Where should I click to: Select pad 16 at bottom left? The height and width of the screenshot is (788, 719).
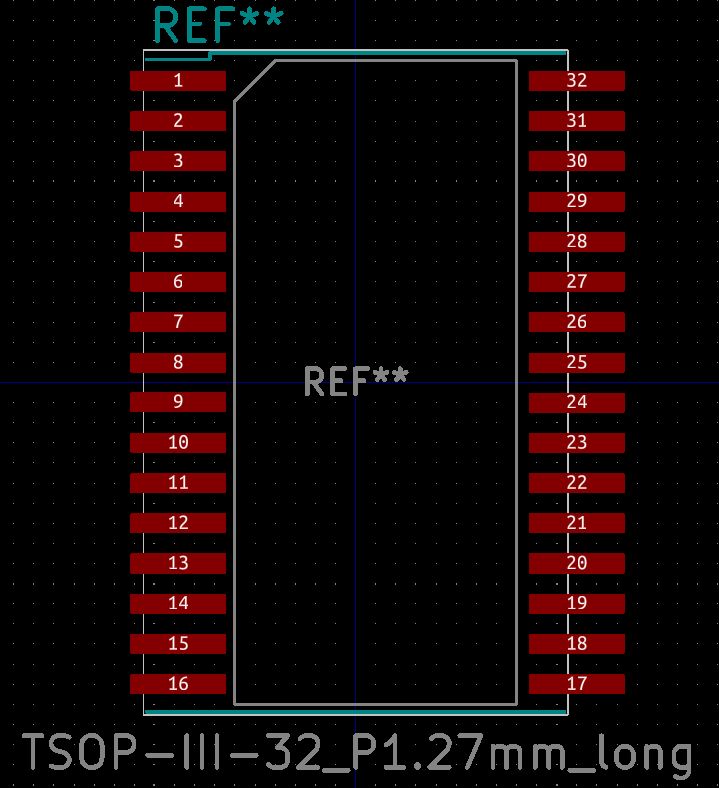[178, 683]
